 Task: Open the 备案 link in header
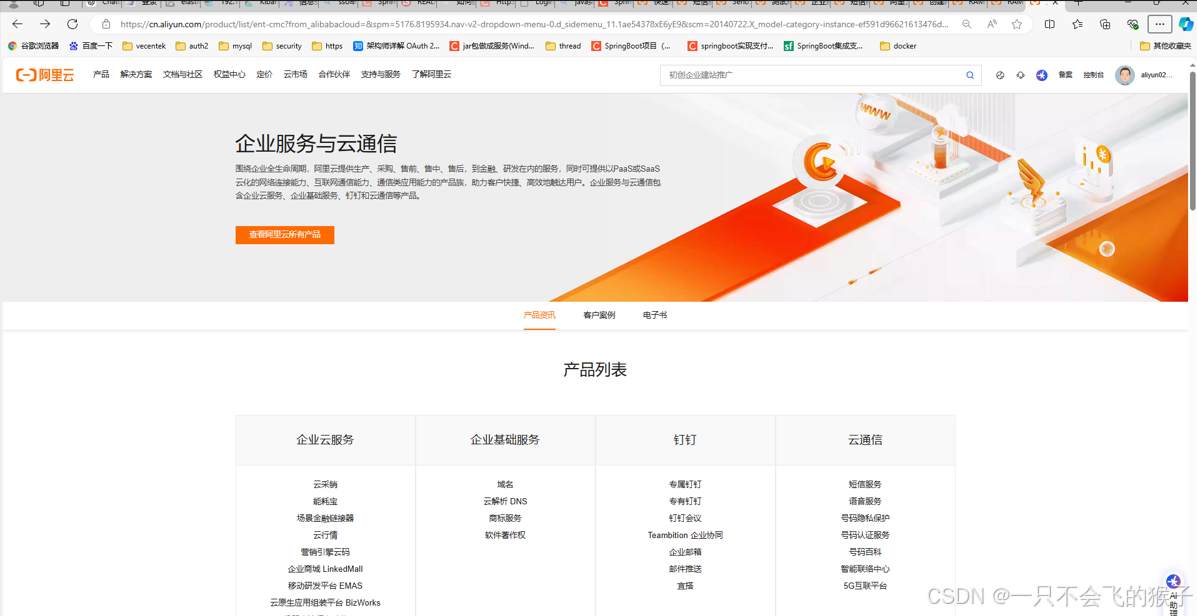(1065, 75)
